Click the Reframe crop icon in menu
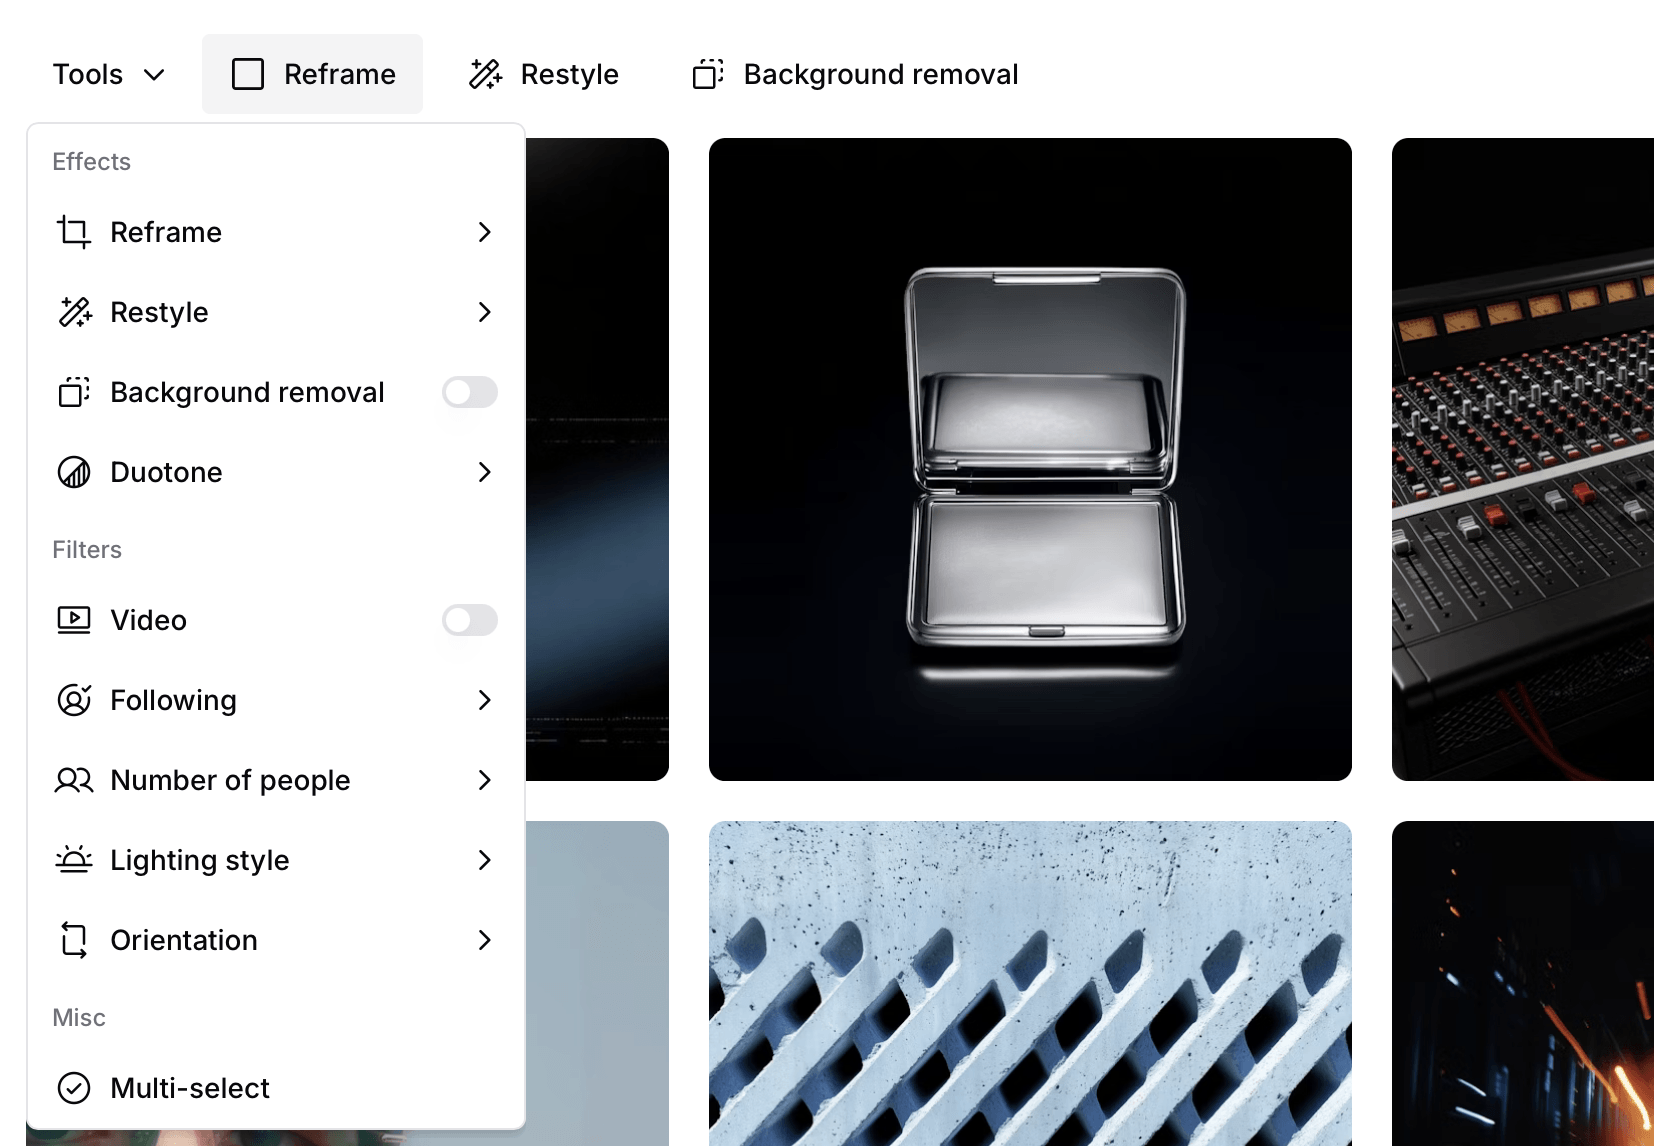1654x1146 pixels. [74, 232]
